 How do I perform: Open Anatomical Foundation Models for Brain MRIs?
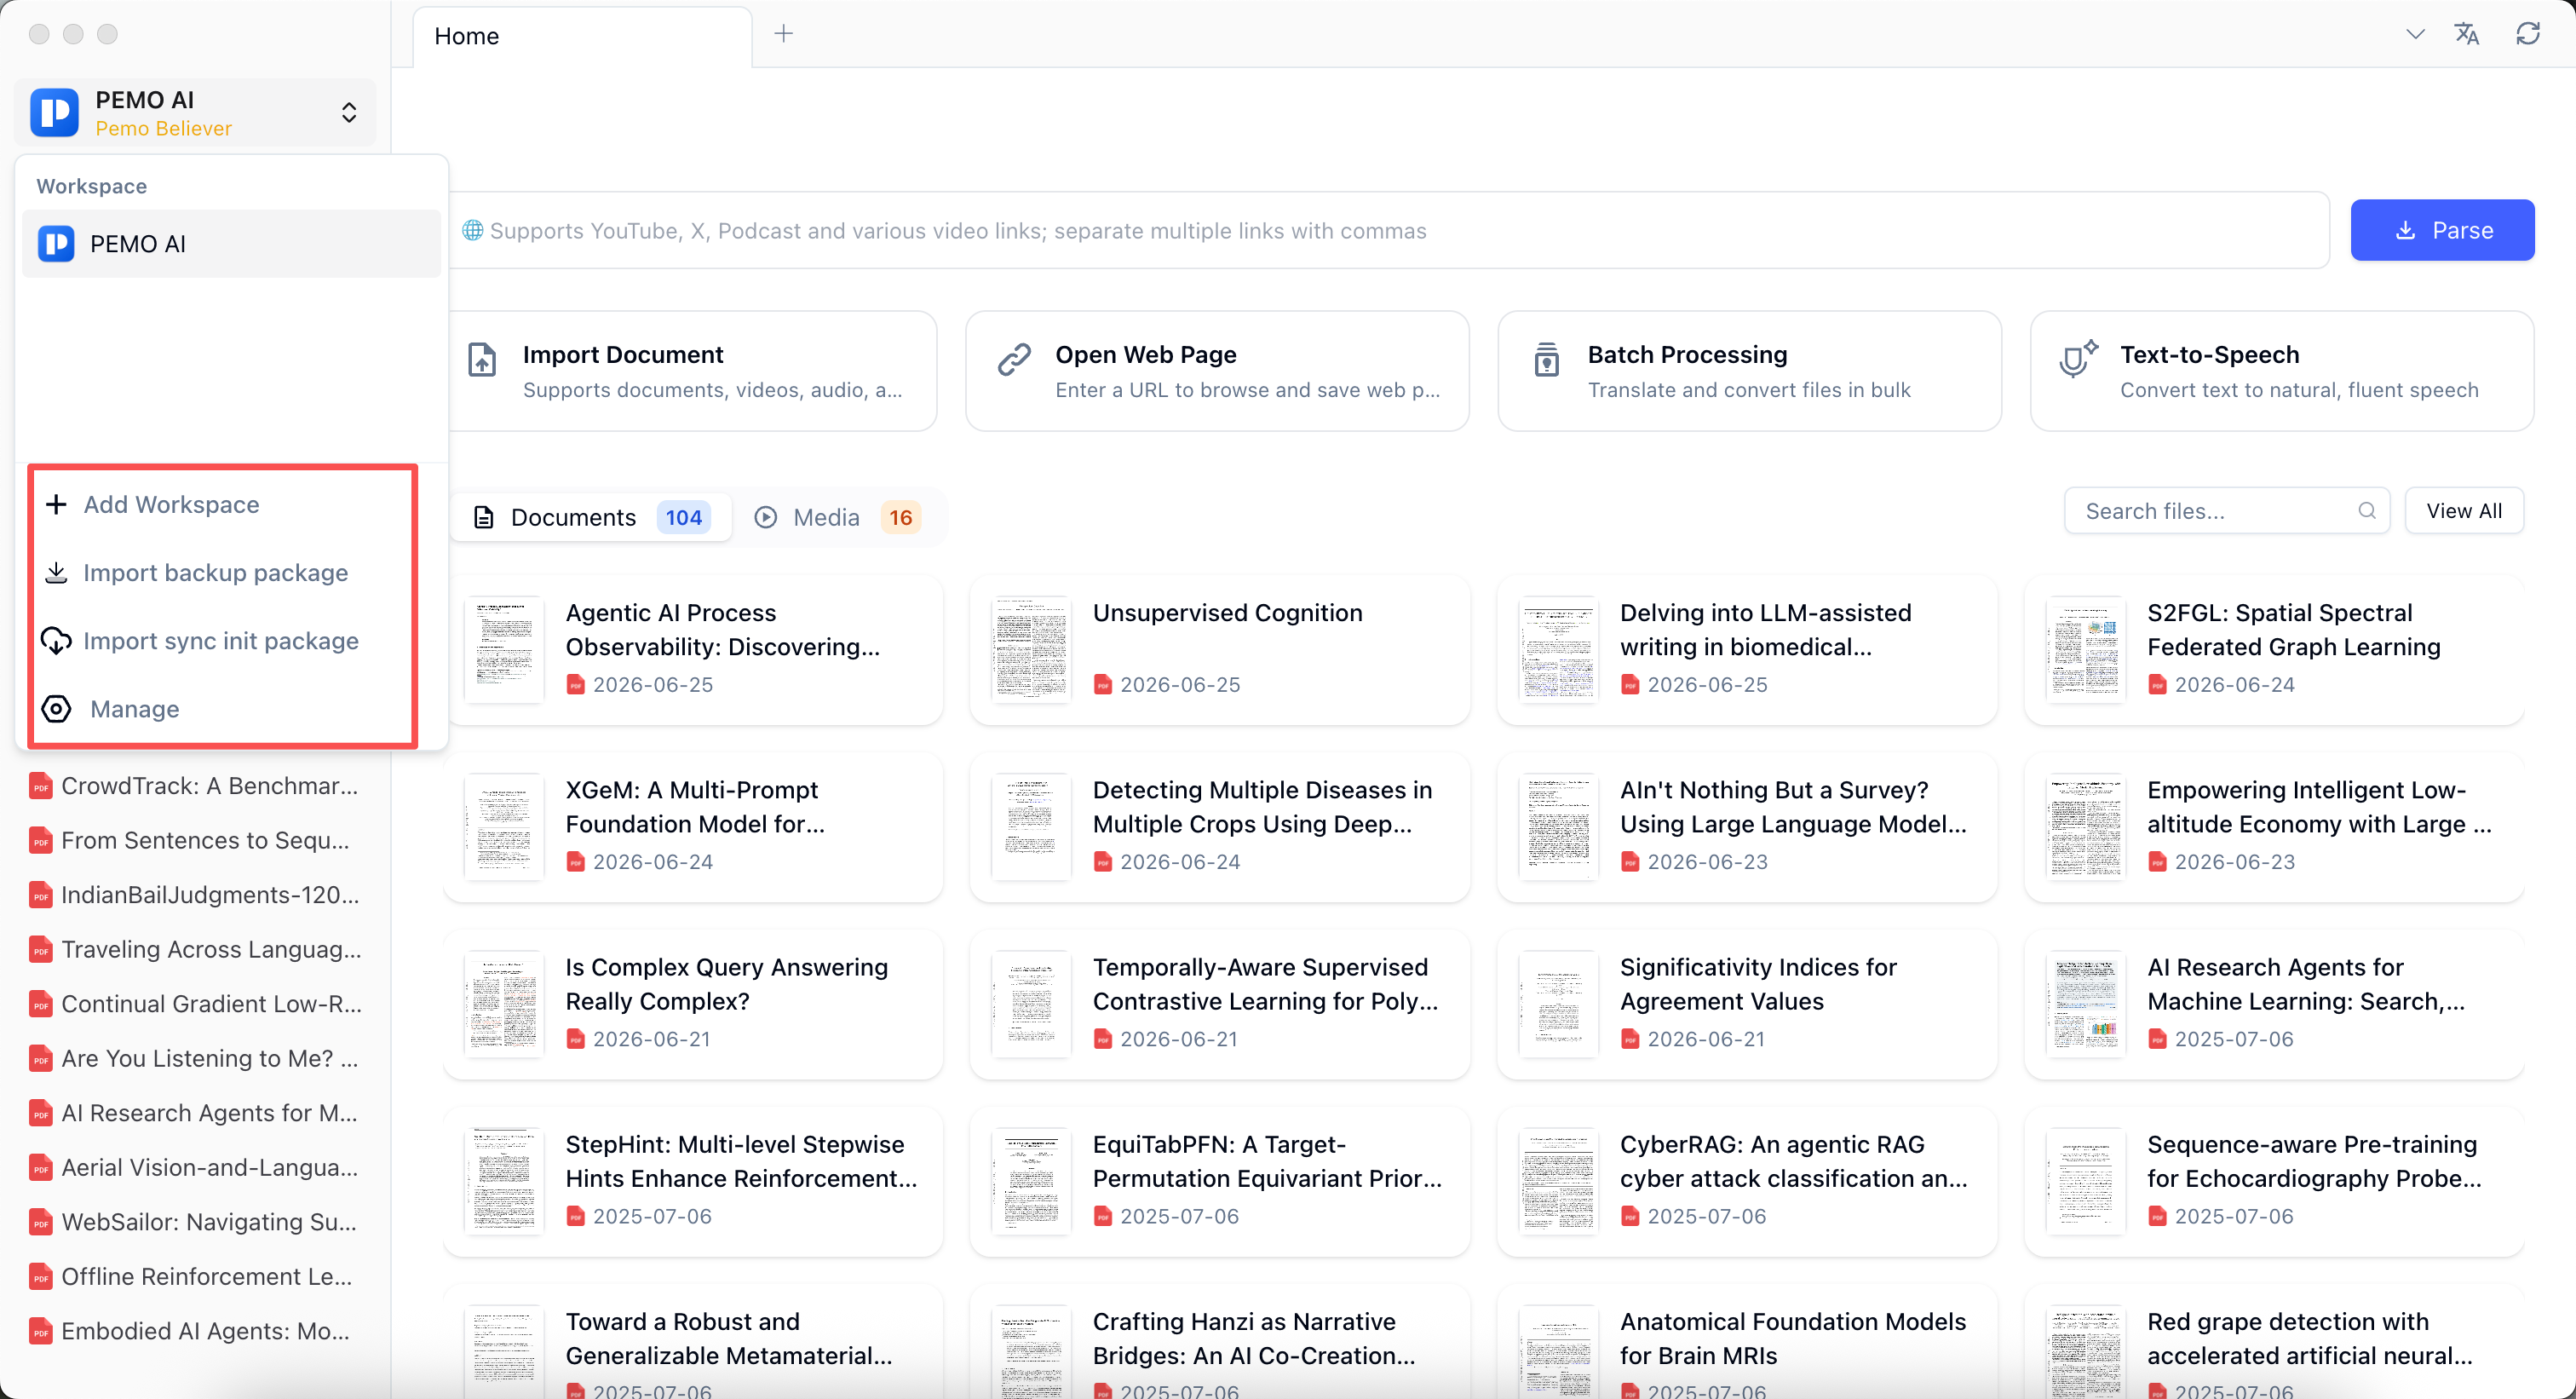(x=1747, y=1341)
